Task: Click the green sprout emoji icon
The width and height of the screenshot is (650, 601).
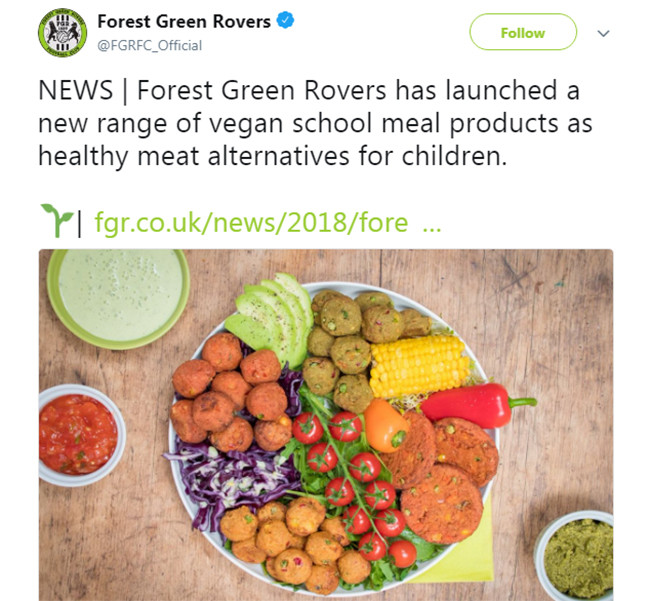Action: pos(54,218)
